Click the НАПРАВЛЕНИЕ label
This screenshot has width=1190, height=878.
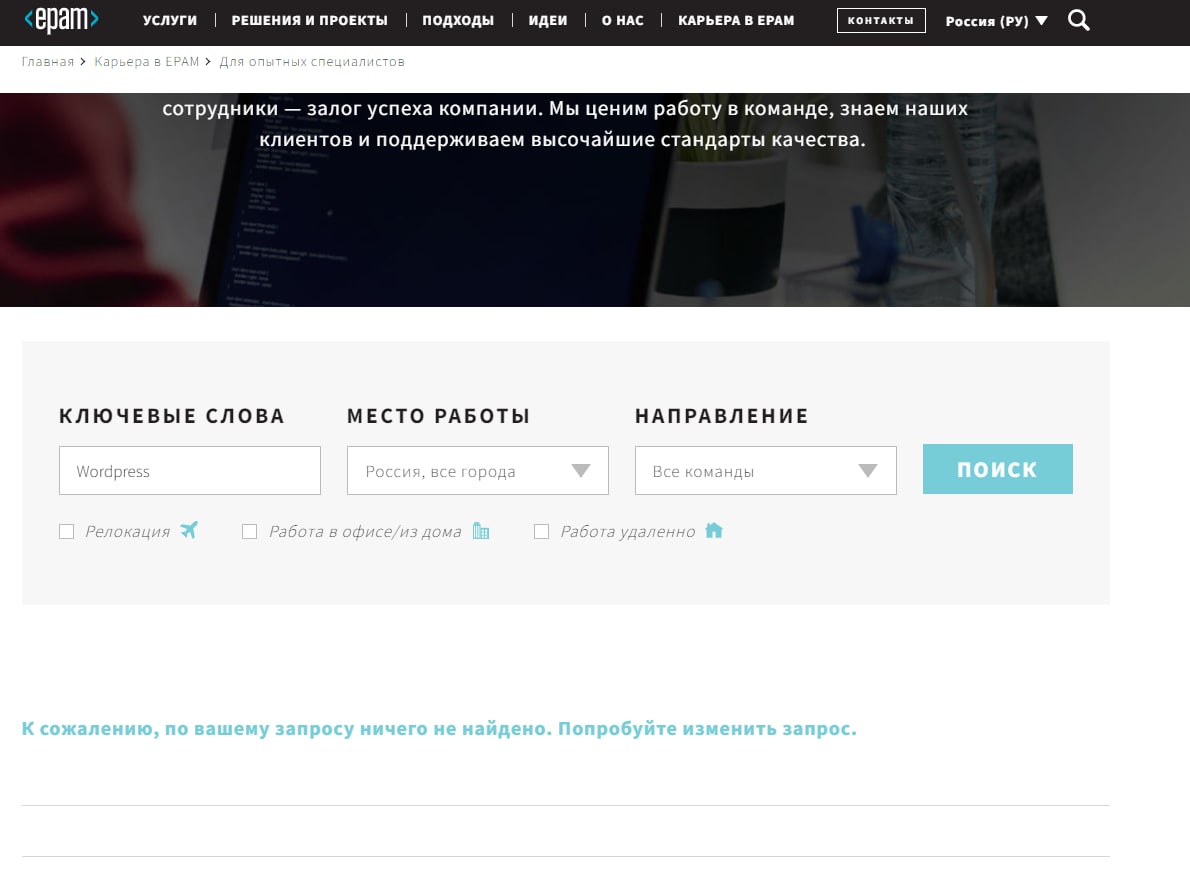(722, 416)
